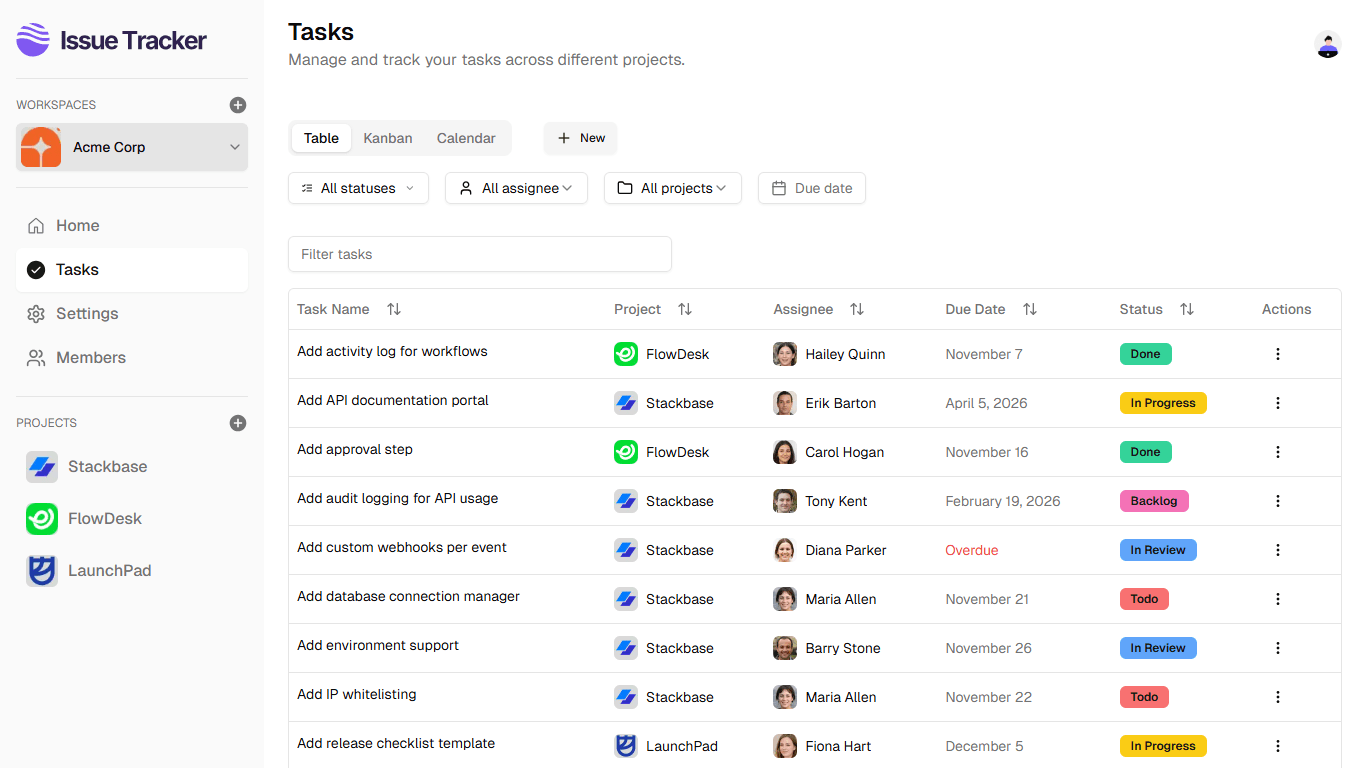Click the Filter tasks input field
1366x768 pixels.
point(479,254)
